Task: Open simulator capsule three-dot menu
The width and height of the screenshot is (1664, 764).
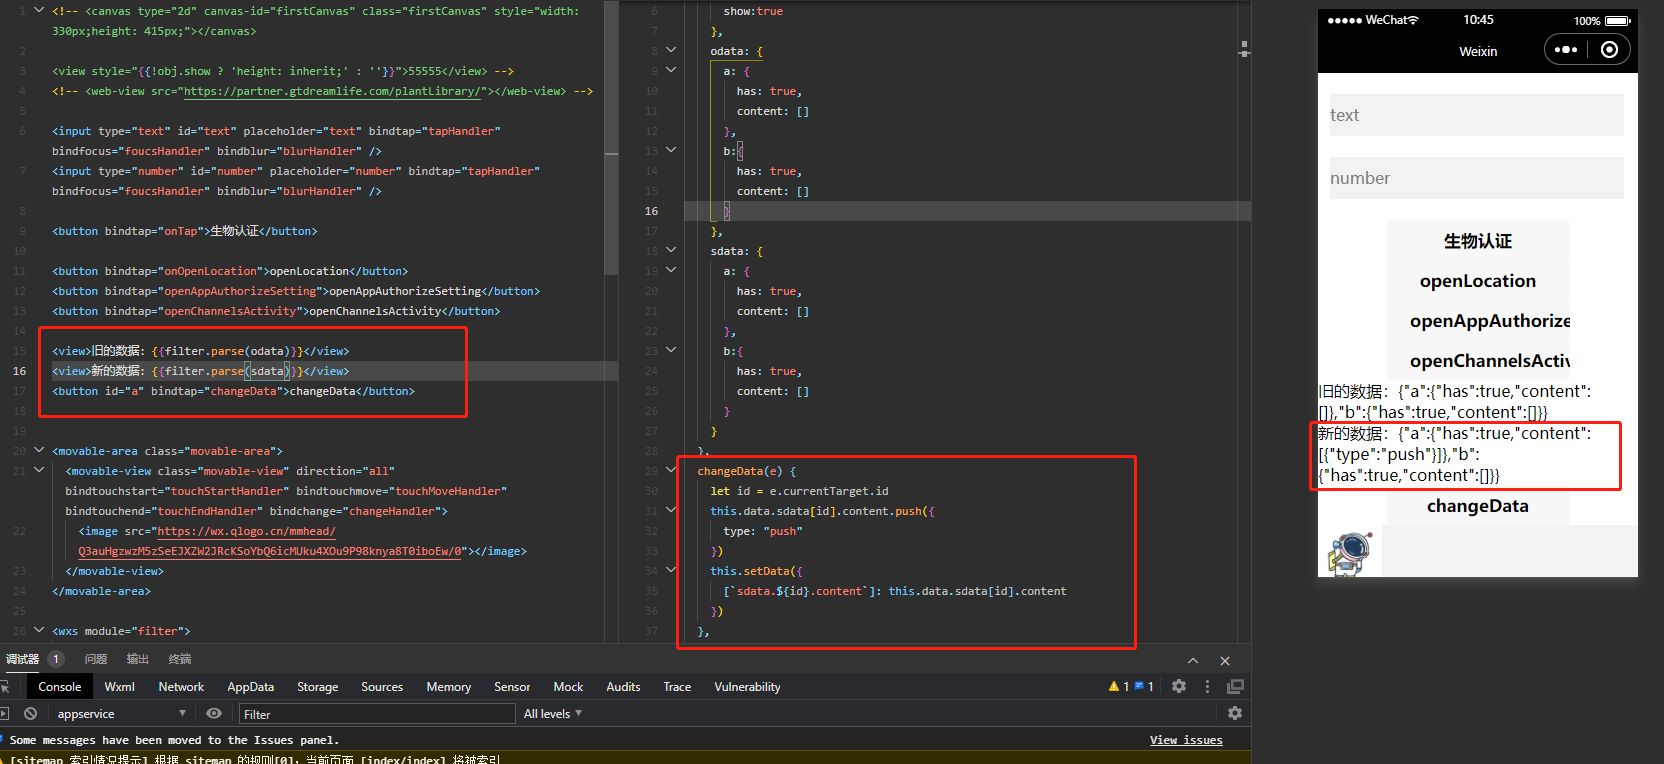Action: pos(1566,49)
